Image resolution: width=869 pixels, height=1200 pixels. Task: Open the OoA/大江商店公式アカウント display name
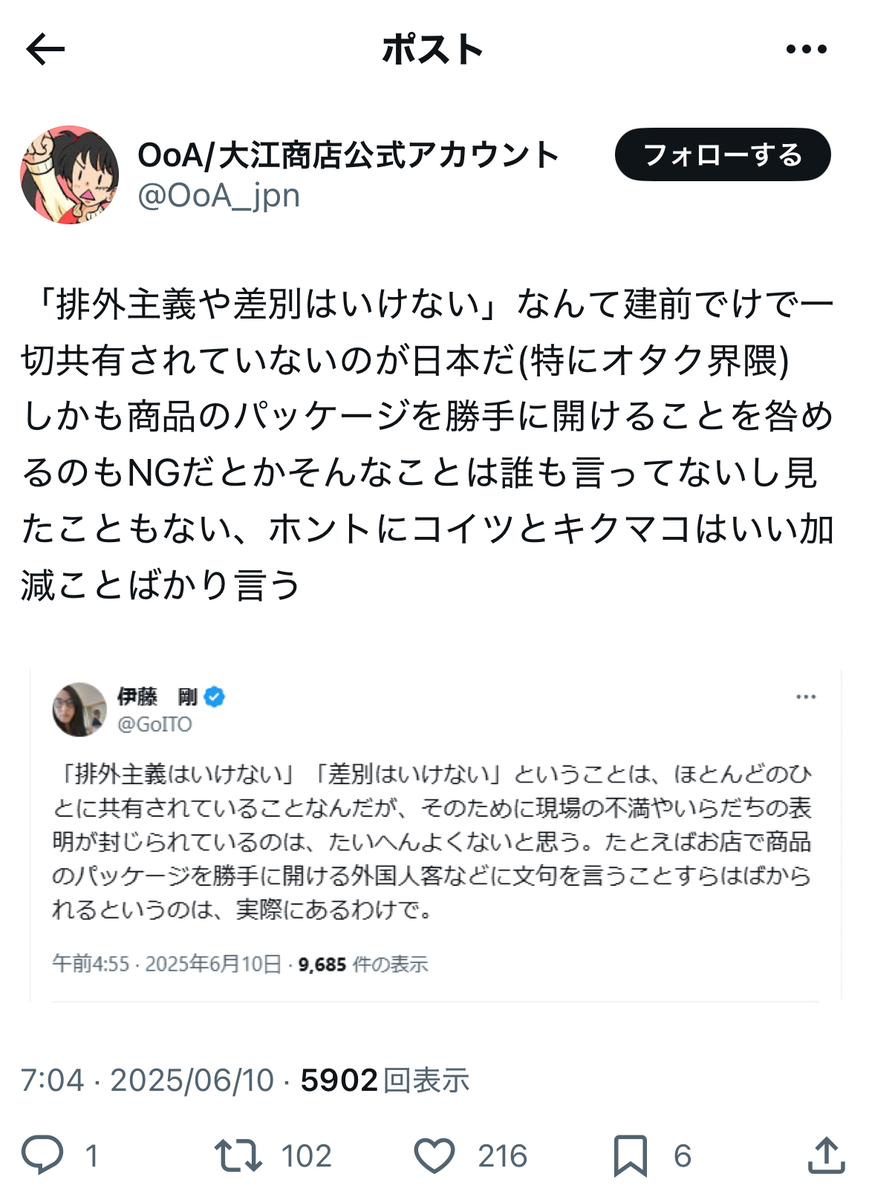(348, 154)
